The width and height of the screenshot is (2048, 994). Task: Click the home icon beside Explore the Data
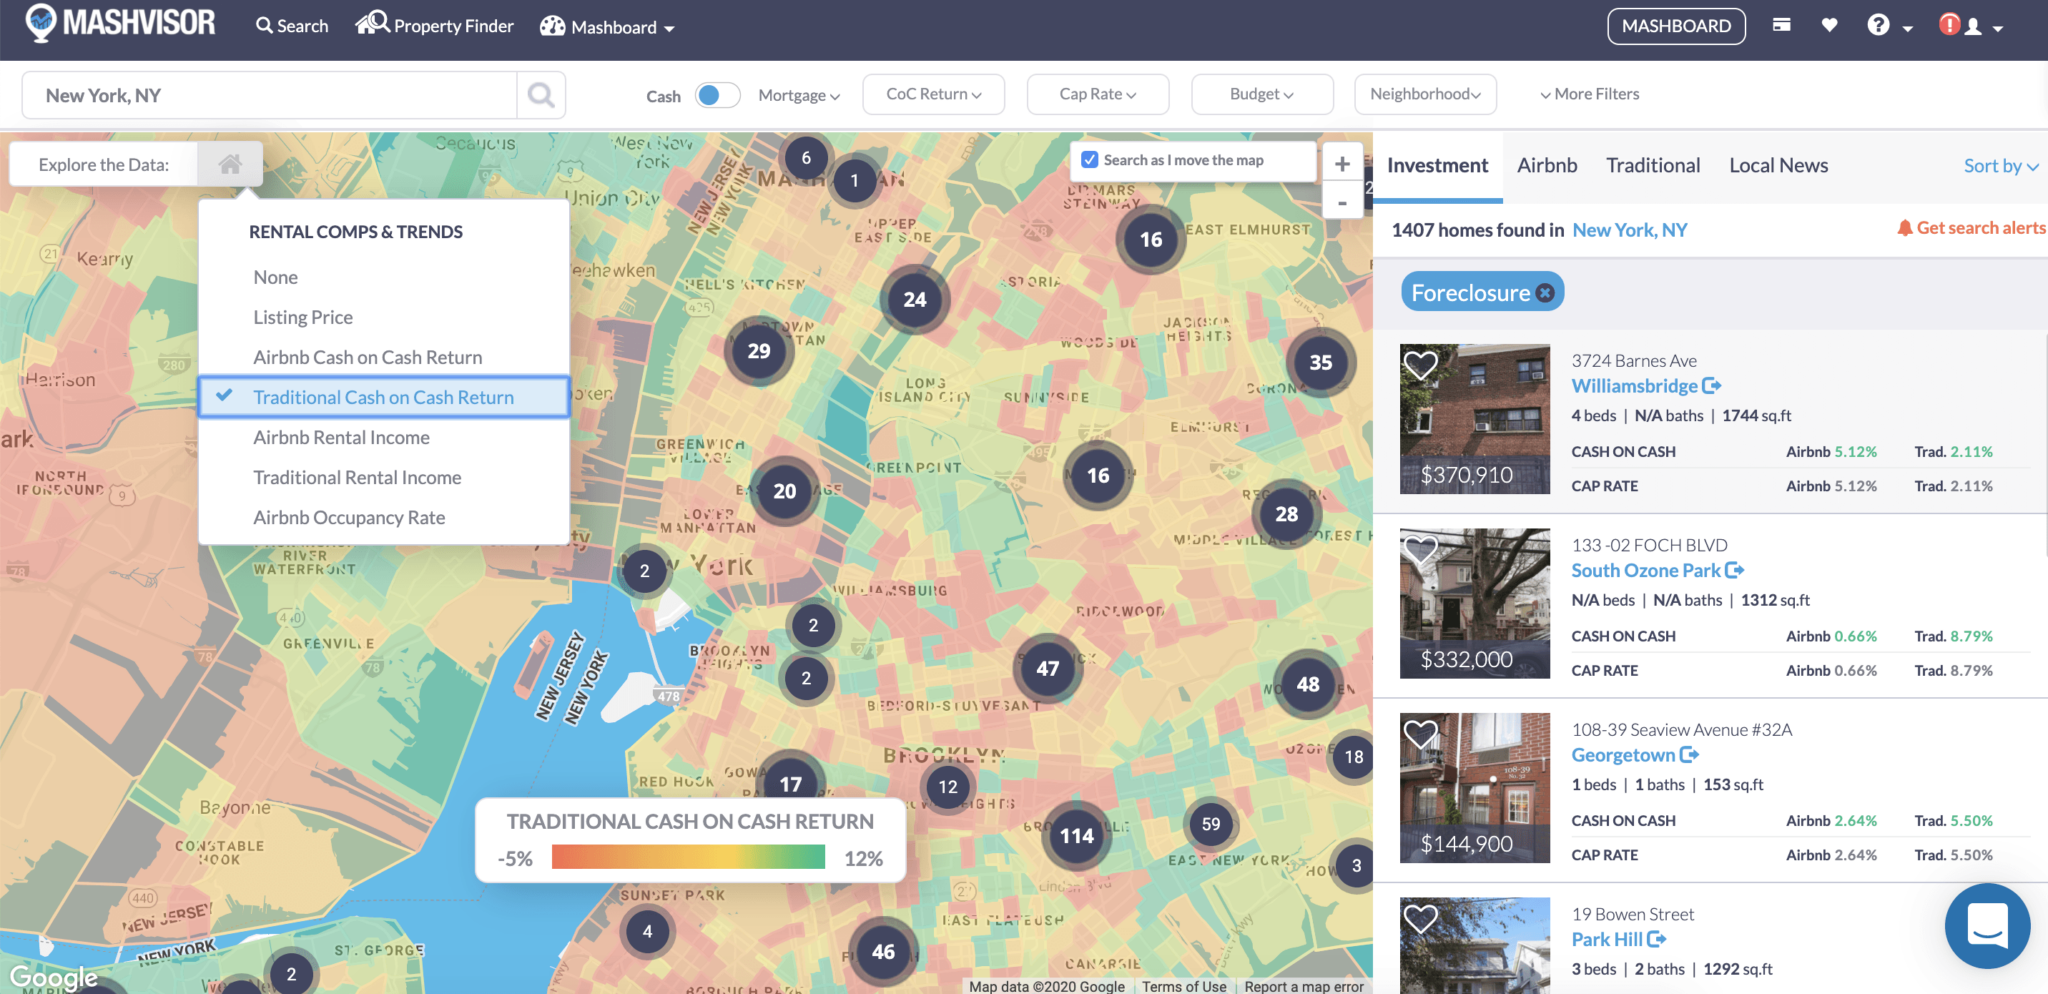(229, 163)
